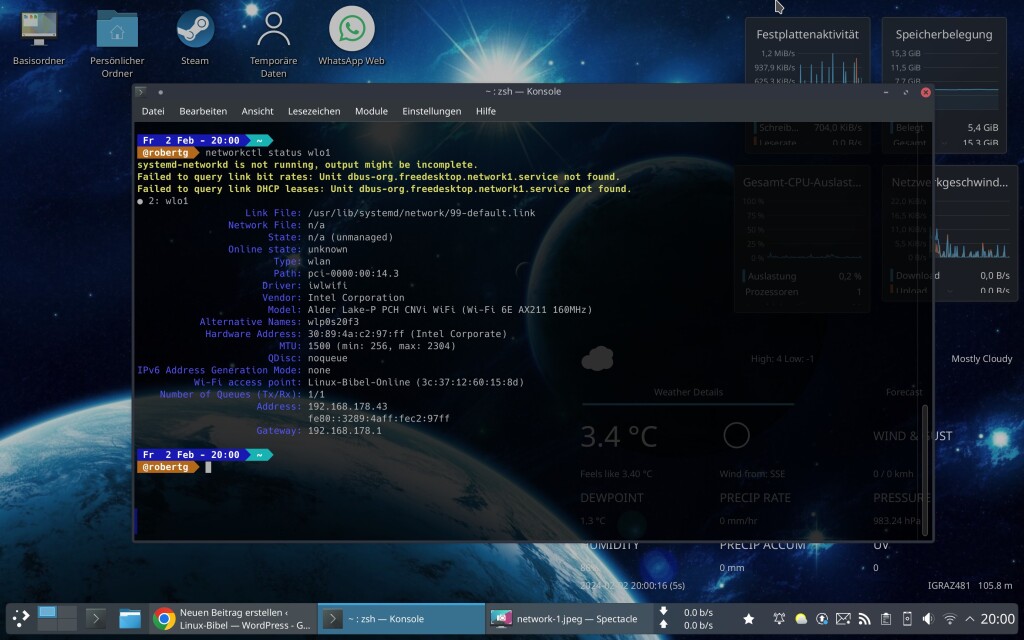Open the RSS feed tray icon

(x=865, y=618)
